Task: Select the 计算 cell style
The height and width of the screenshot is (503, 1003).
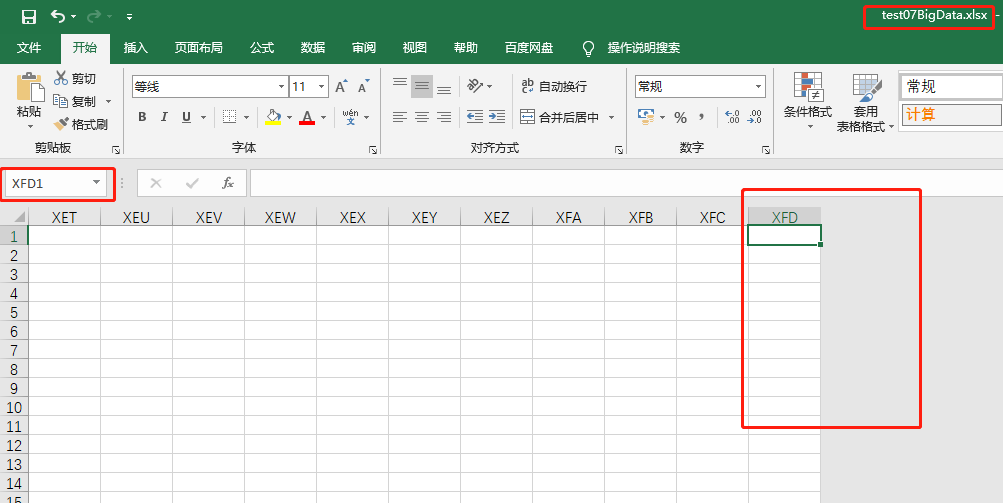Action: click(951, 115)
